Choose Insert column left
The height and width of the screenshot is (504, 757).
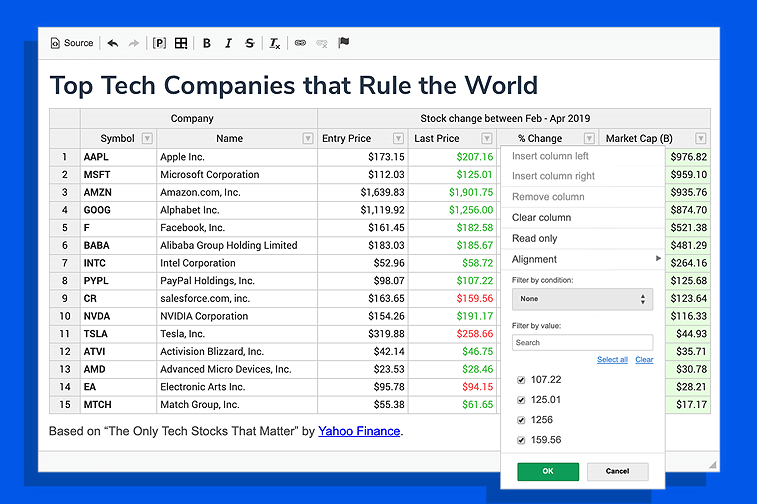click(x=583, y=156)
